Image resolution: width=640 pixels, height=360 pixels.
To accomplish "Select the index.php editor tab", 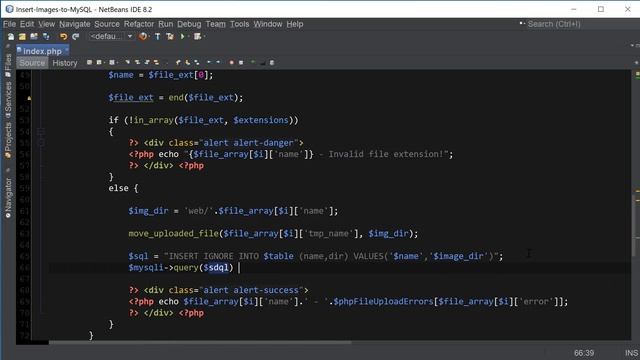I will [42, 51].
